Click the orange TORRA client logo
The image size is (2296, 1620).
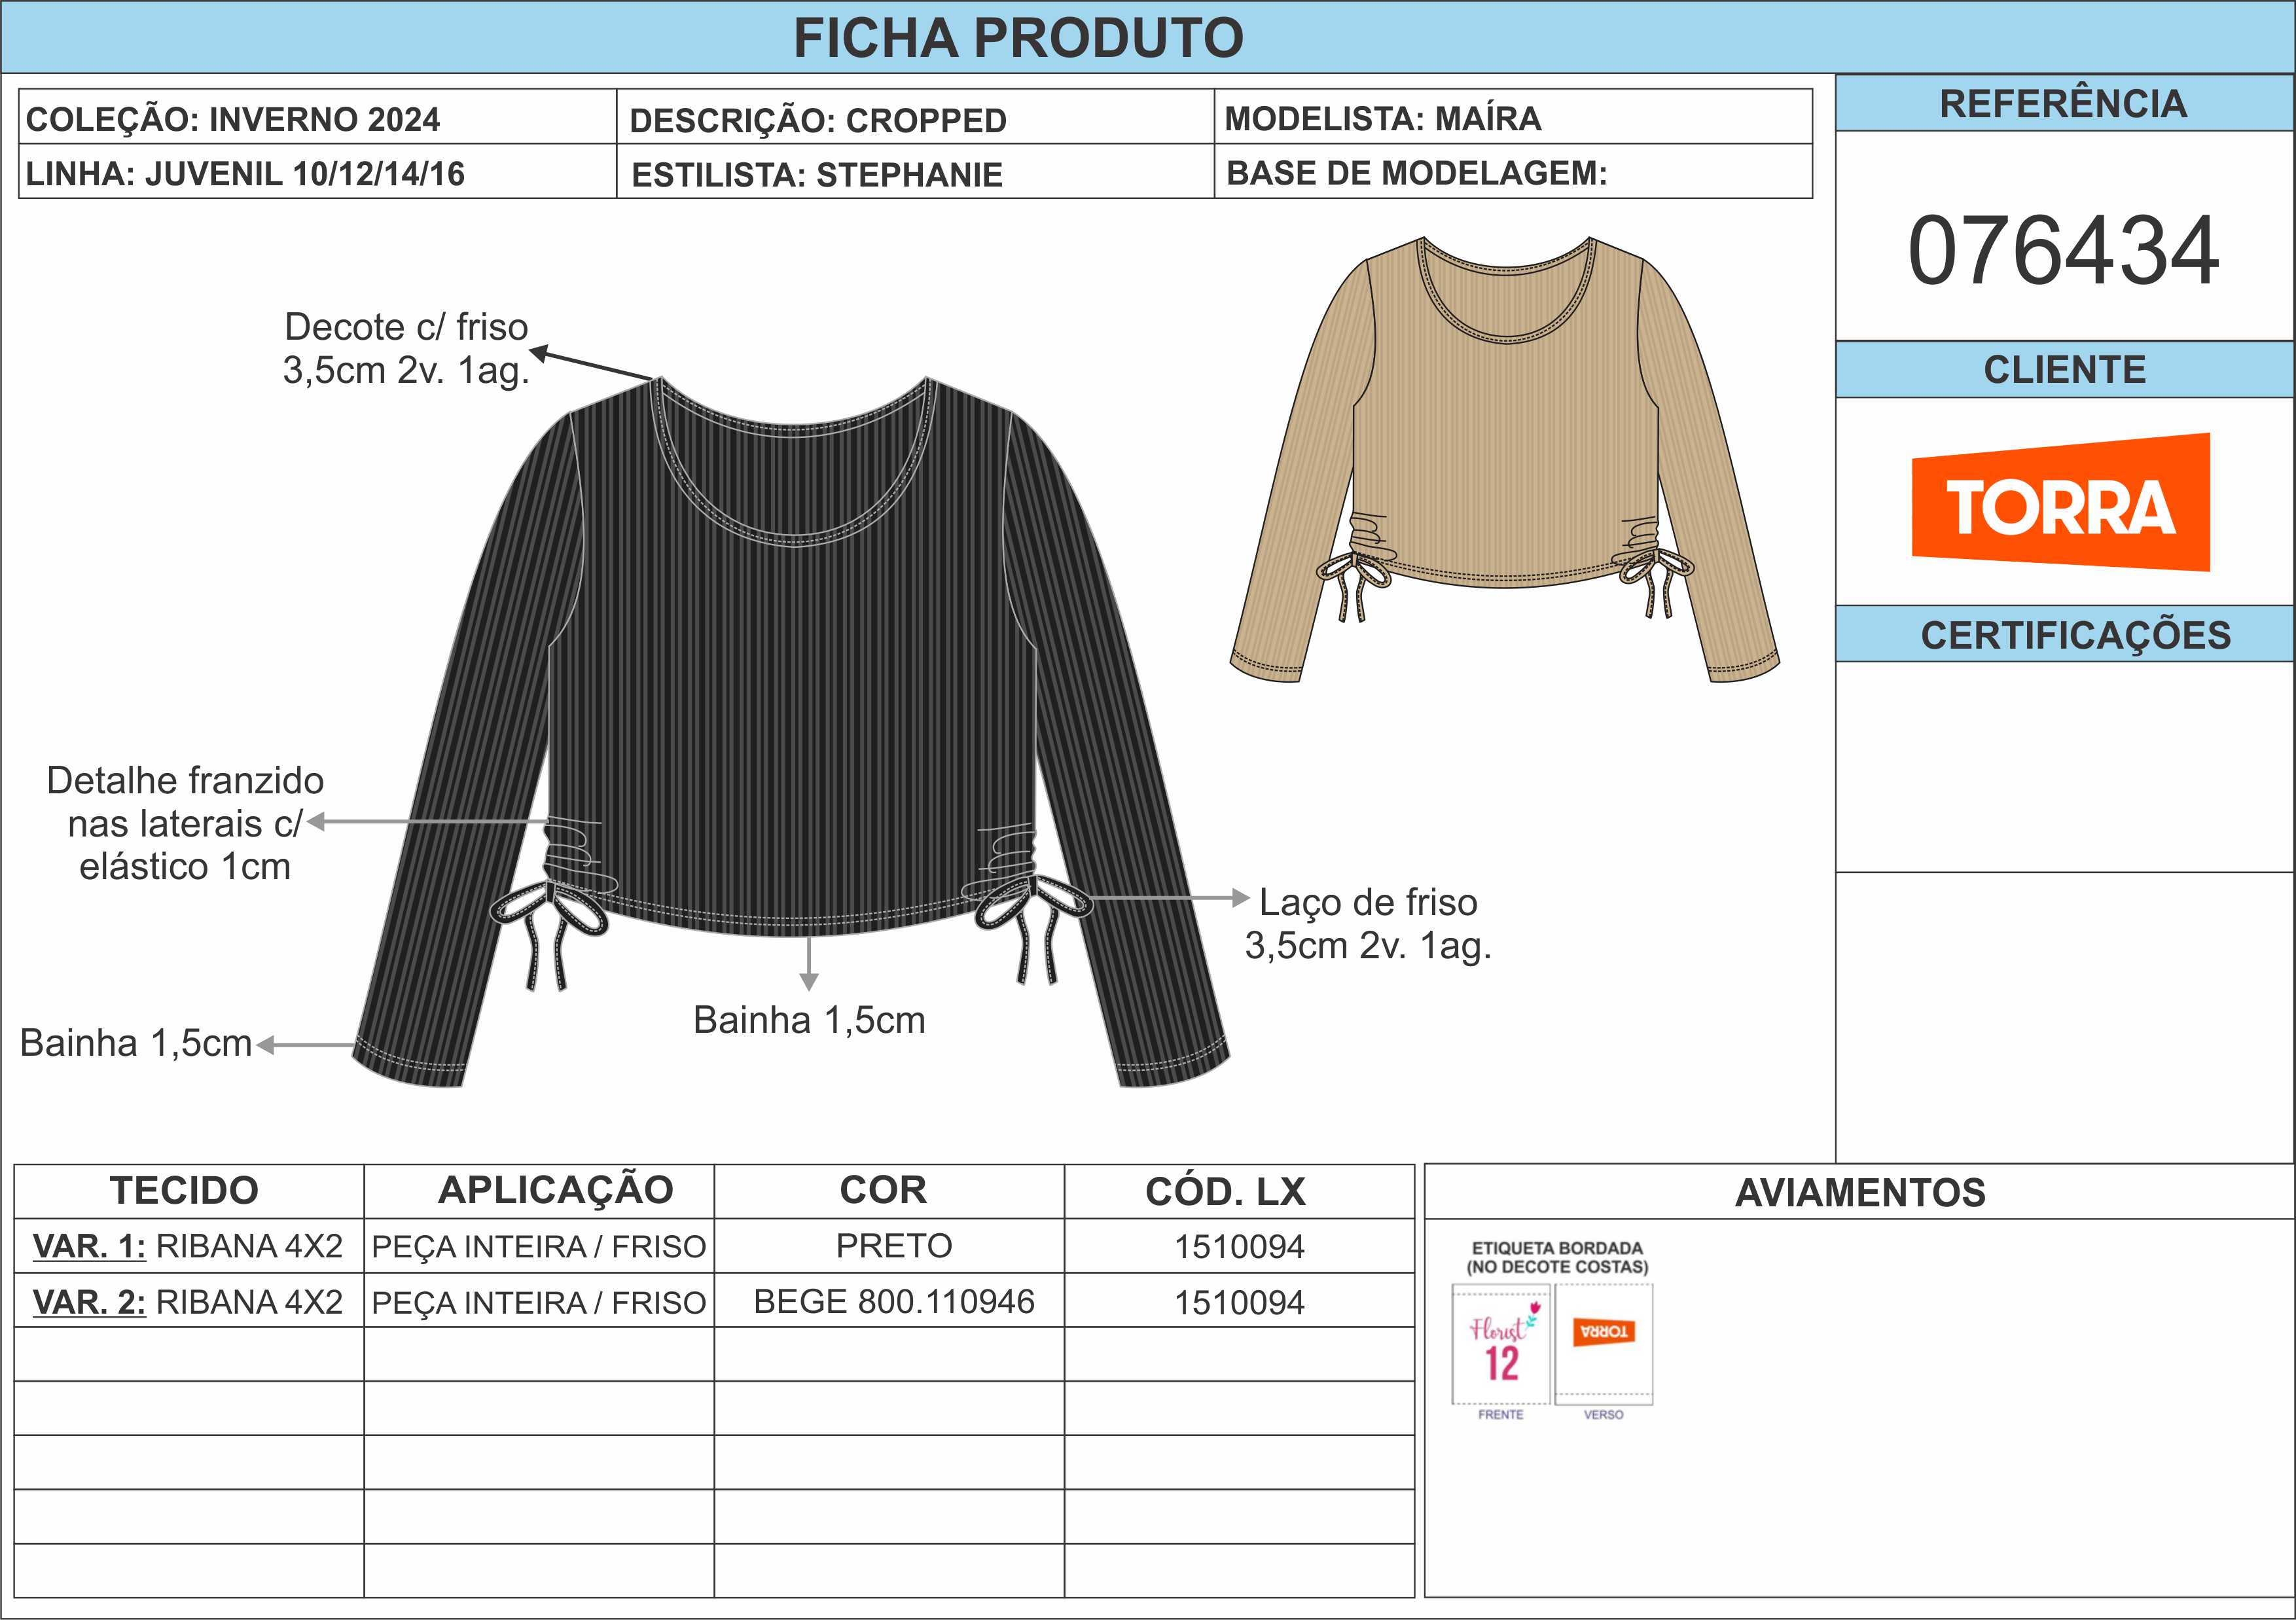pos(2060,503)
